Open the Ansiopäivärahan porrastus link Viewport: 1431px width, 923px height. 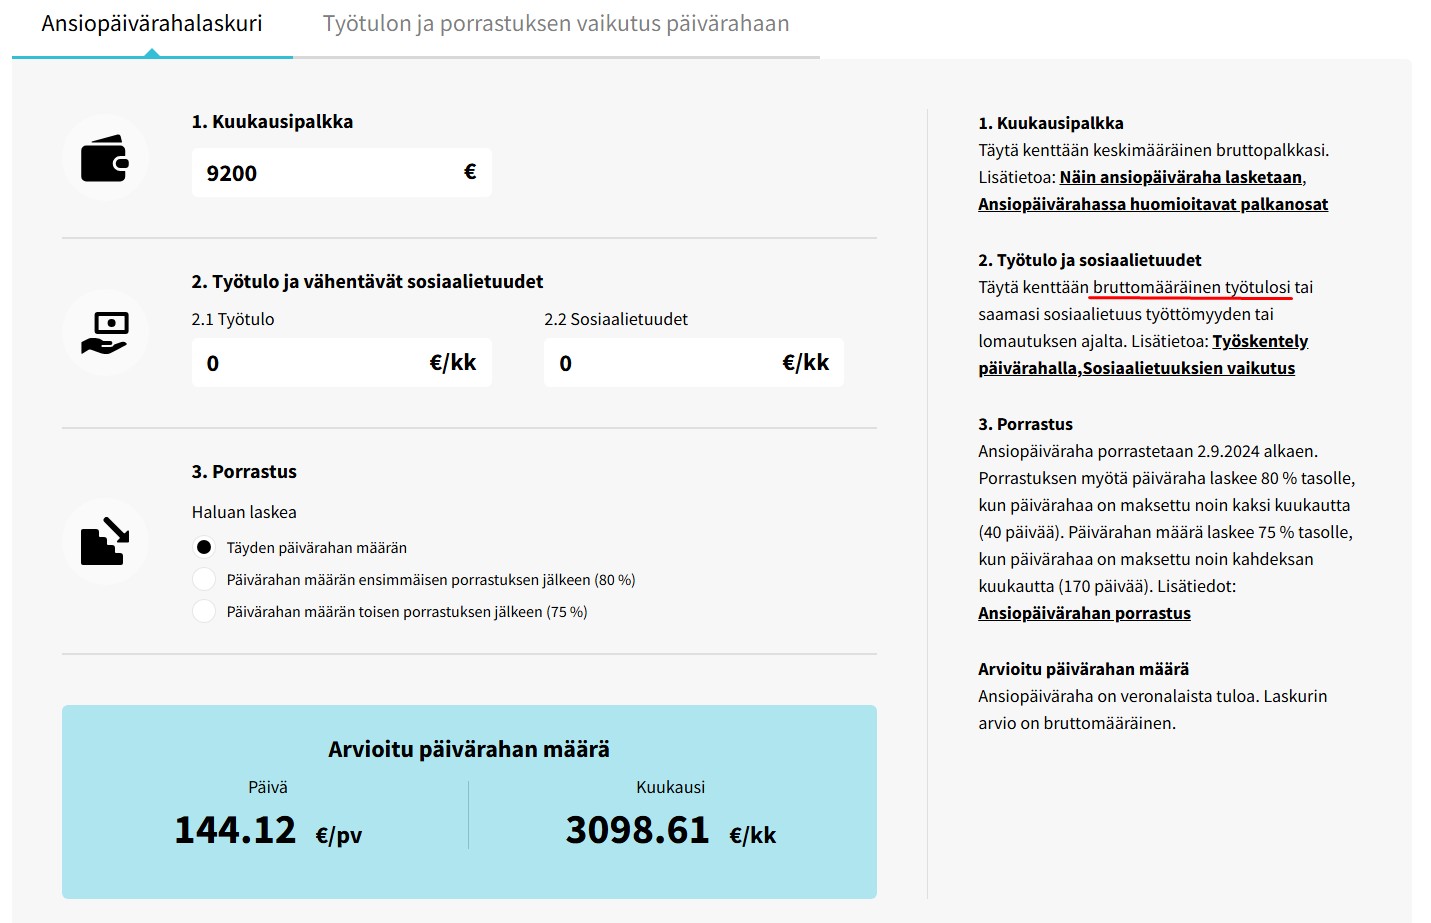1084,613
